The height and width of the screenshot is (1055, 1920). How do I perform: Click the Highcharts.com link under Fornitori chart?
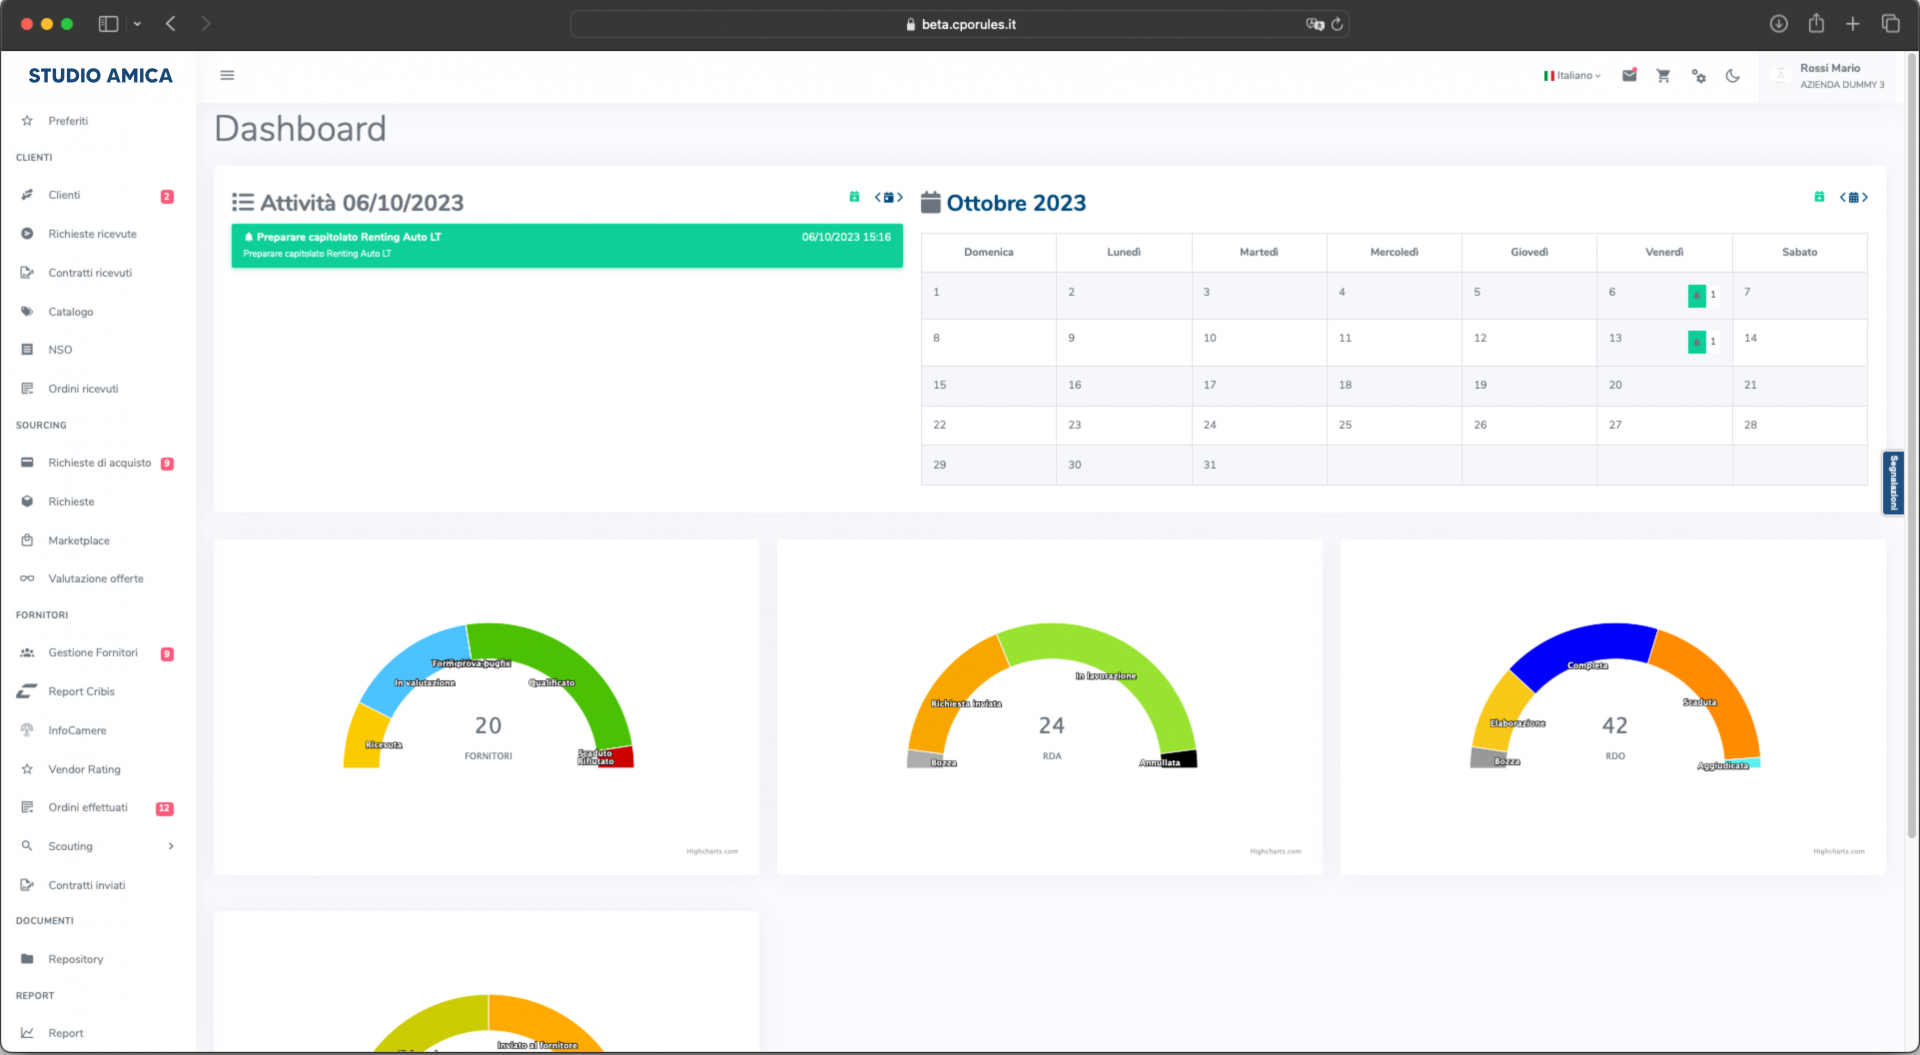click(712, 852)
